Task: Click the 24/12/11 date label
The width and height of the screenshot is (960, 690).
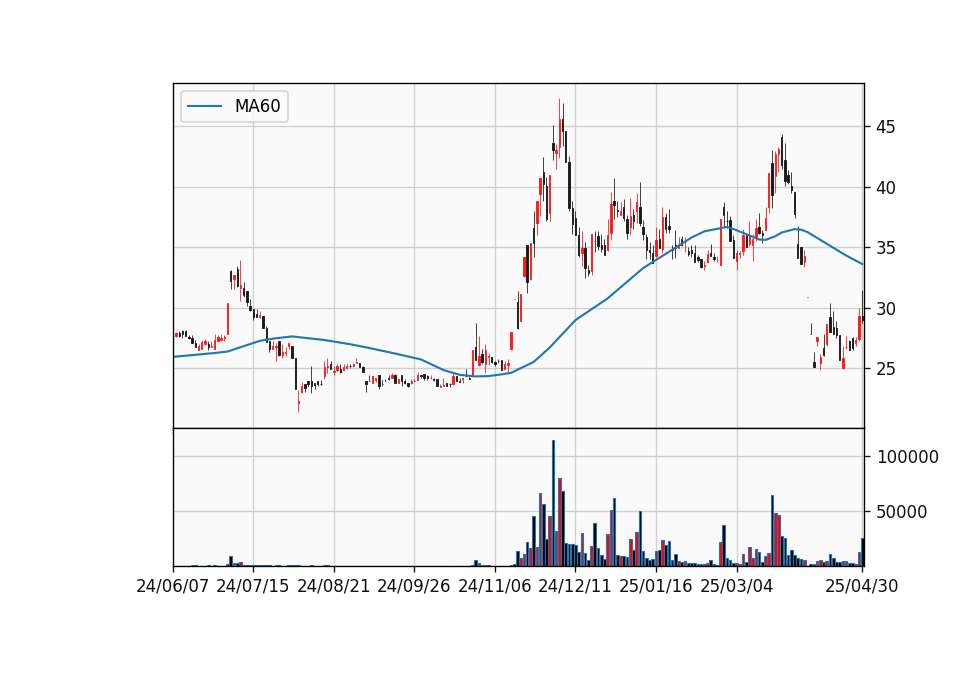Action: (x=575, y=586)
